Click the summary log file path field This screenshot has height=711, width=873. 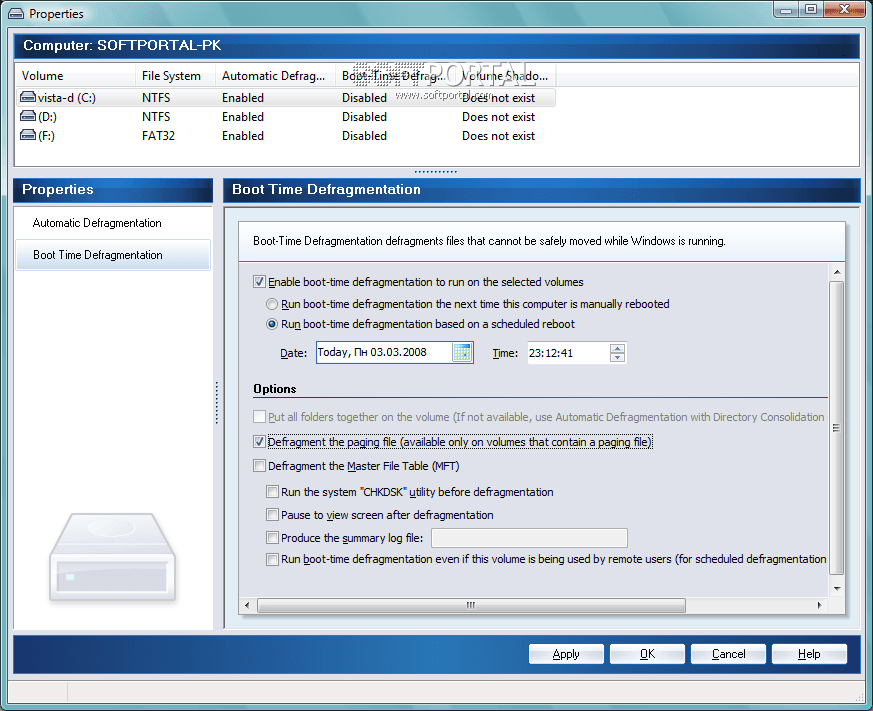point(529,538)
